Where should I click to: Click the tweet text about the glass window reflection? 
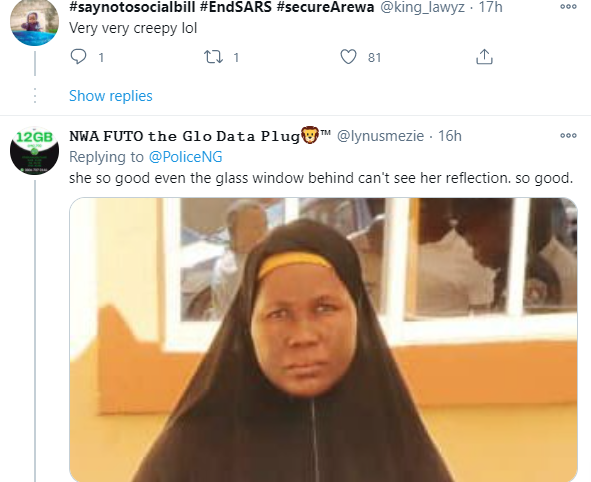click(x=321, y=178)
